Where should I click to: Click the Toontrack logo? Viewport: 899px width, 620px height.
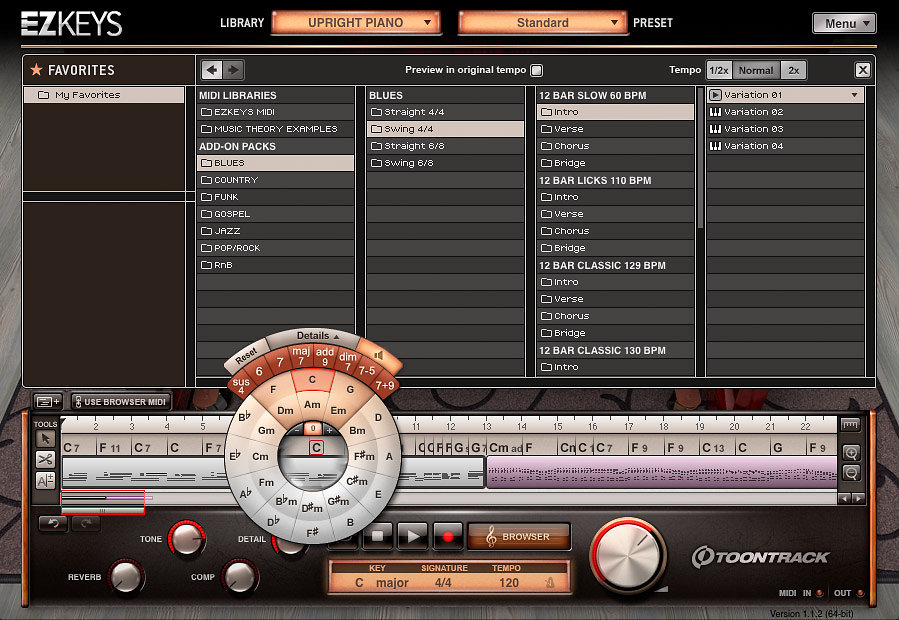760,557
